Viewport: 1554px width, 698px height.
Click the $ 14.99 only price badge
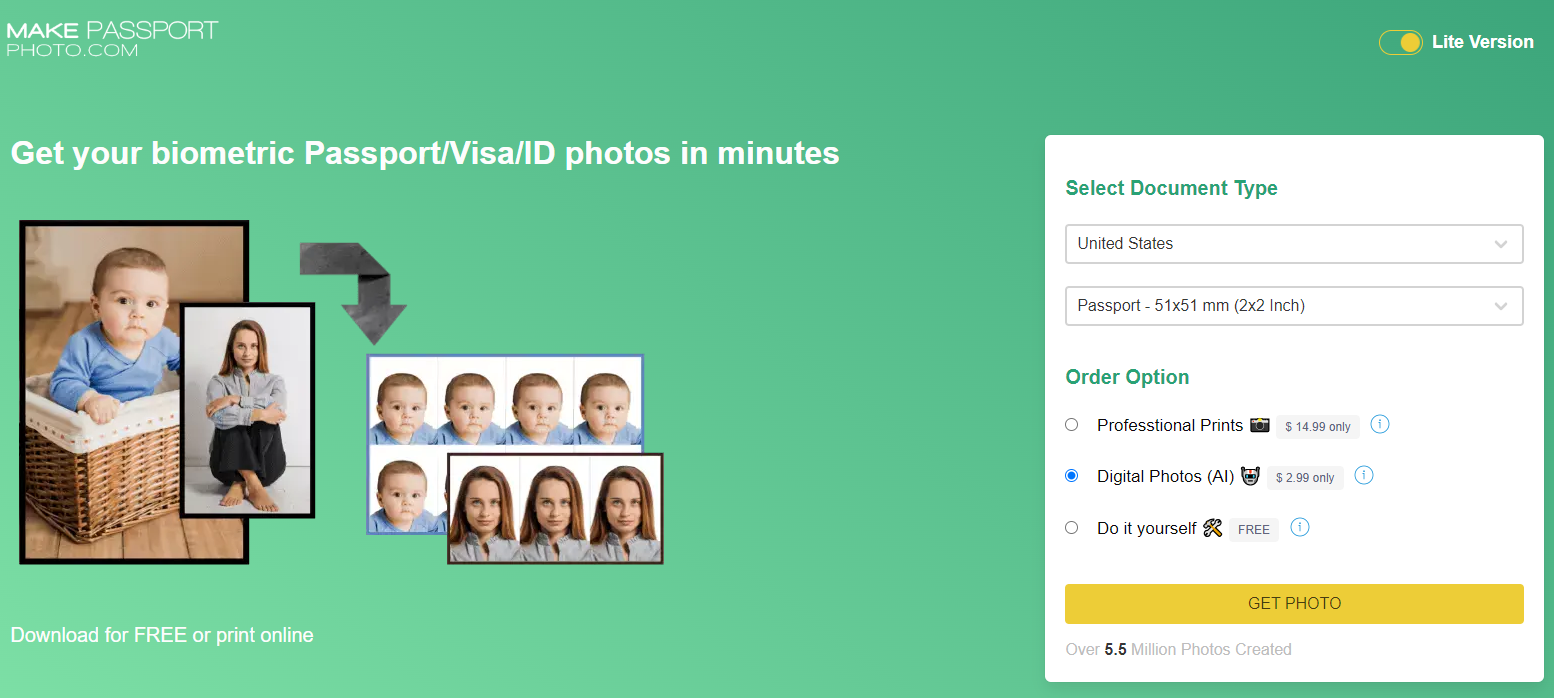pos(1318,427)
